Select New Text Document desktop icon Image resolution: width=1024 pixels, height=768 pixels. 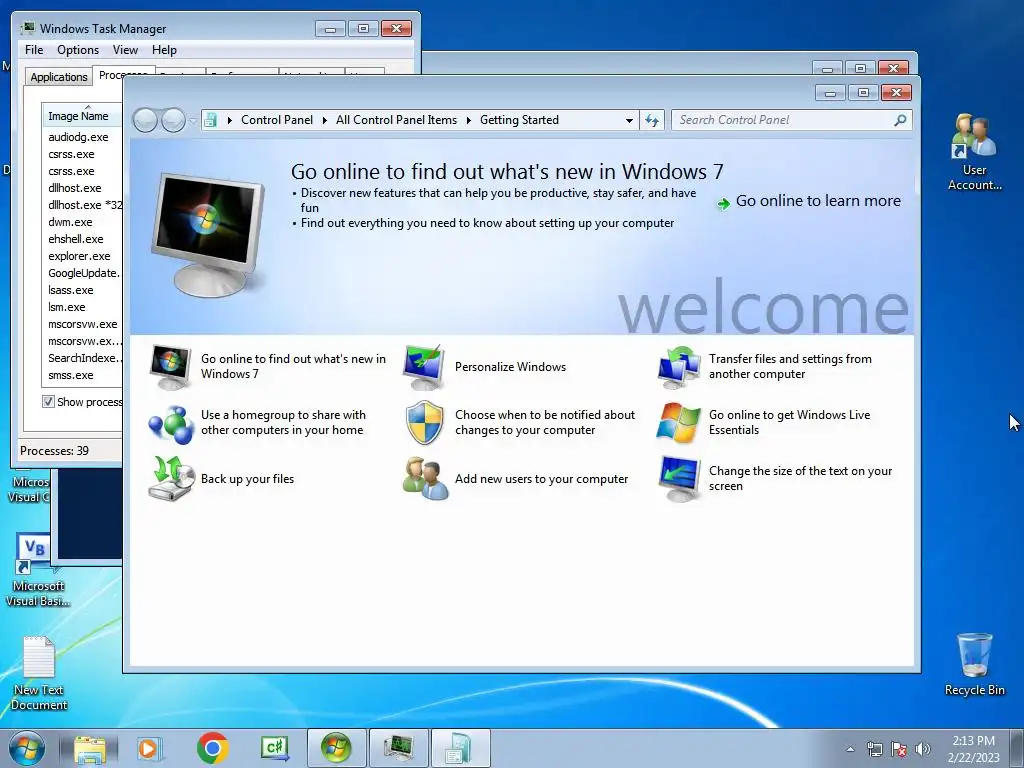tap(39, 673)
